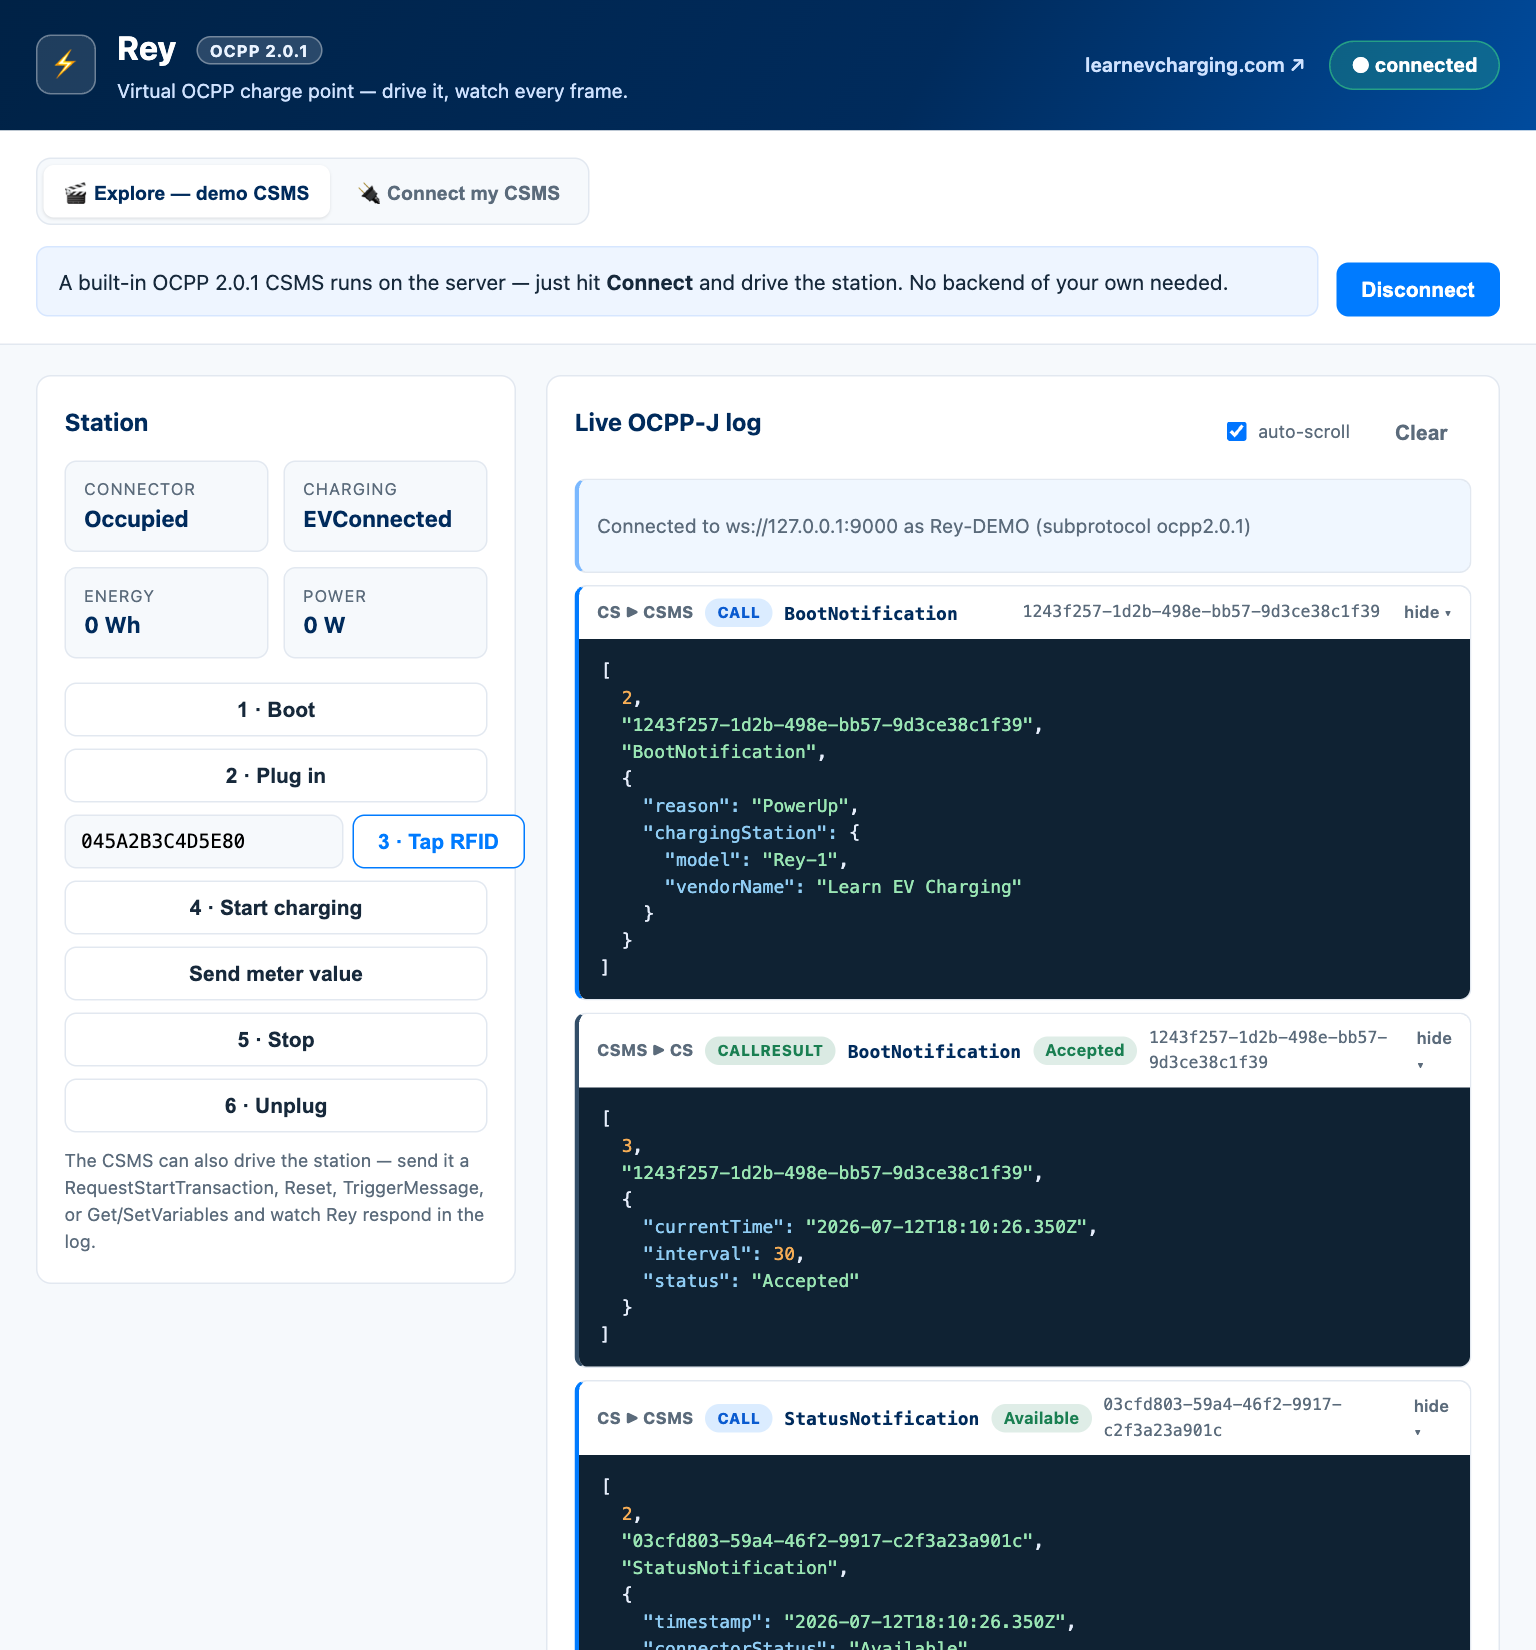
Task: Click the Station panel heading
Action: tap(106, 423)
